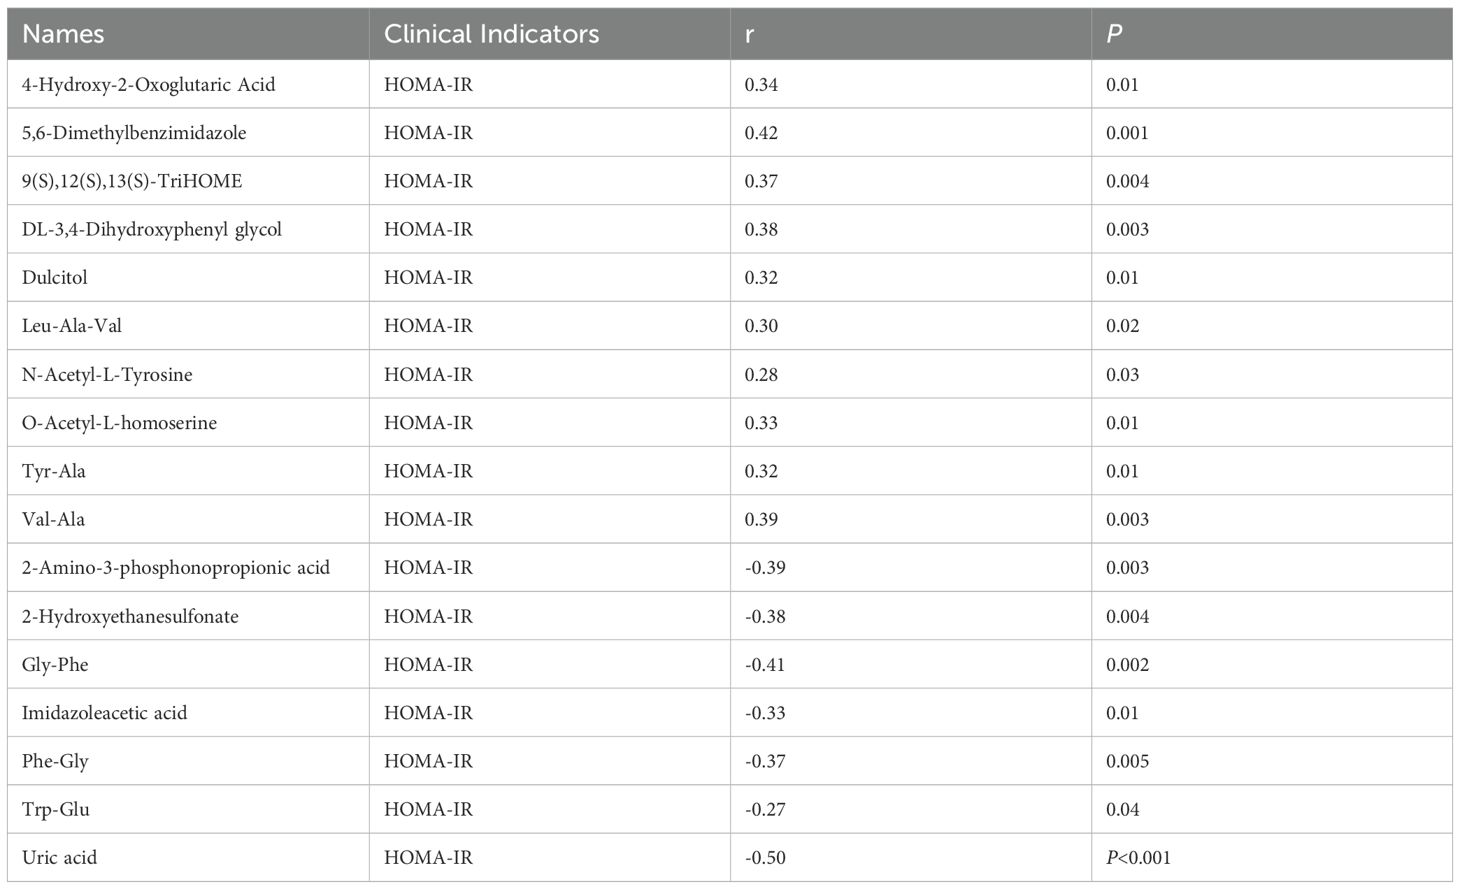Select the 9(S),12(S),13(S)-TriHOME entry
Image resolution: width=1460 pixels, height=889 pixels.
tap(132, 181)
